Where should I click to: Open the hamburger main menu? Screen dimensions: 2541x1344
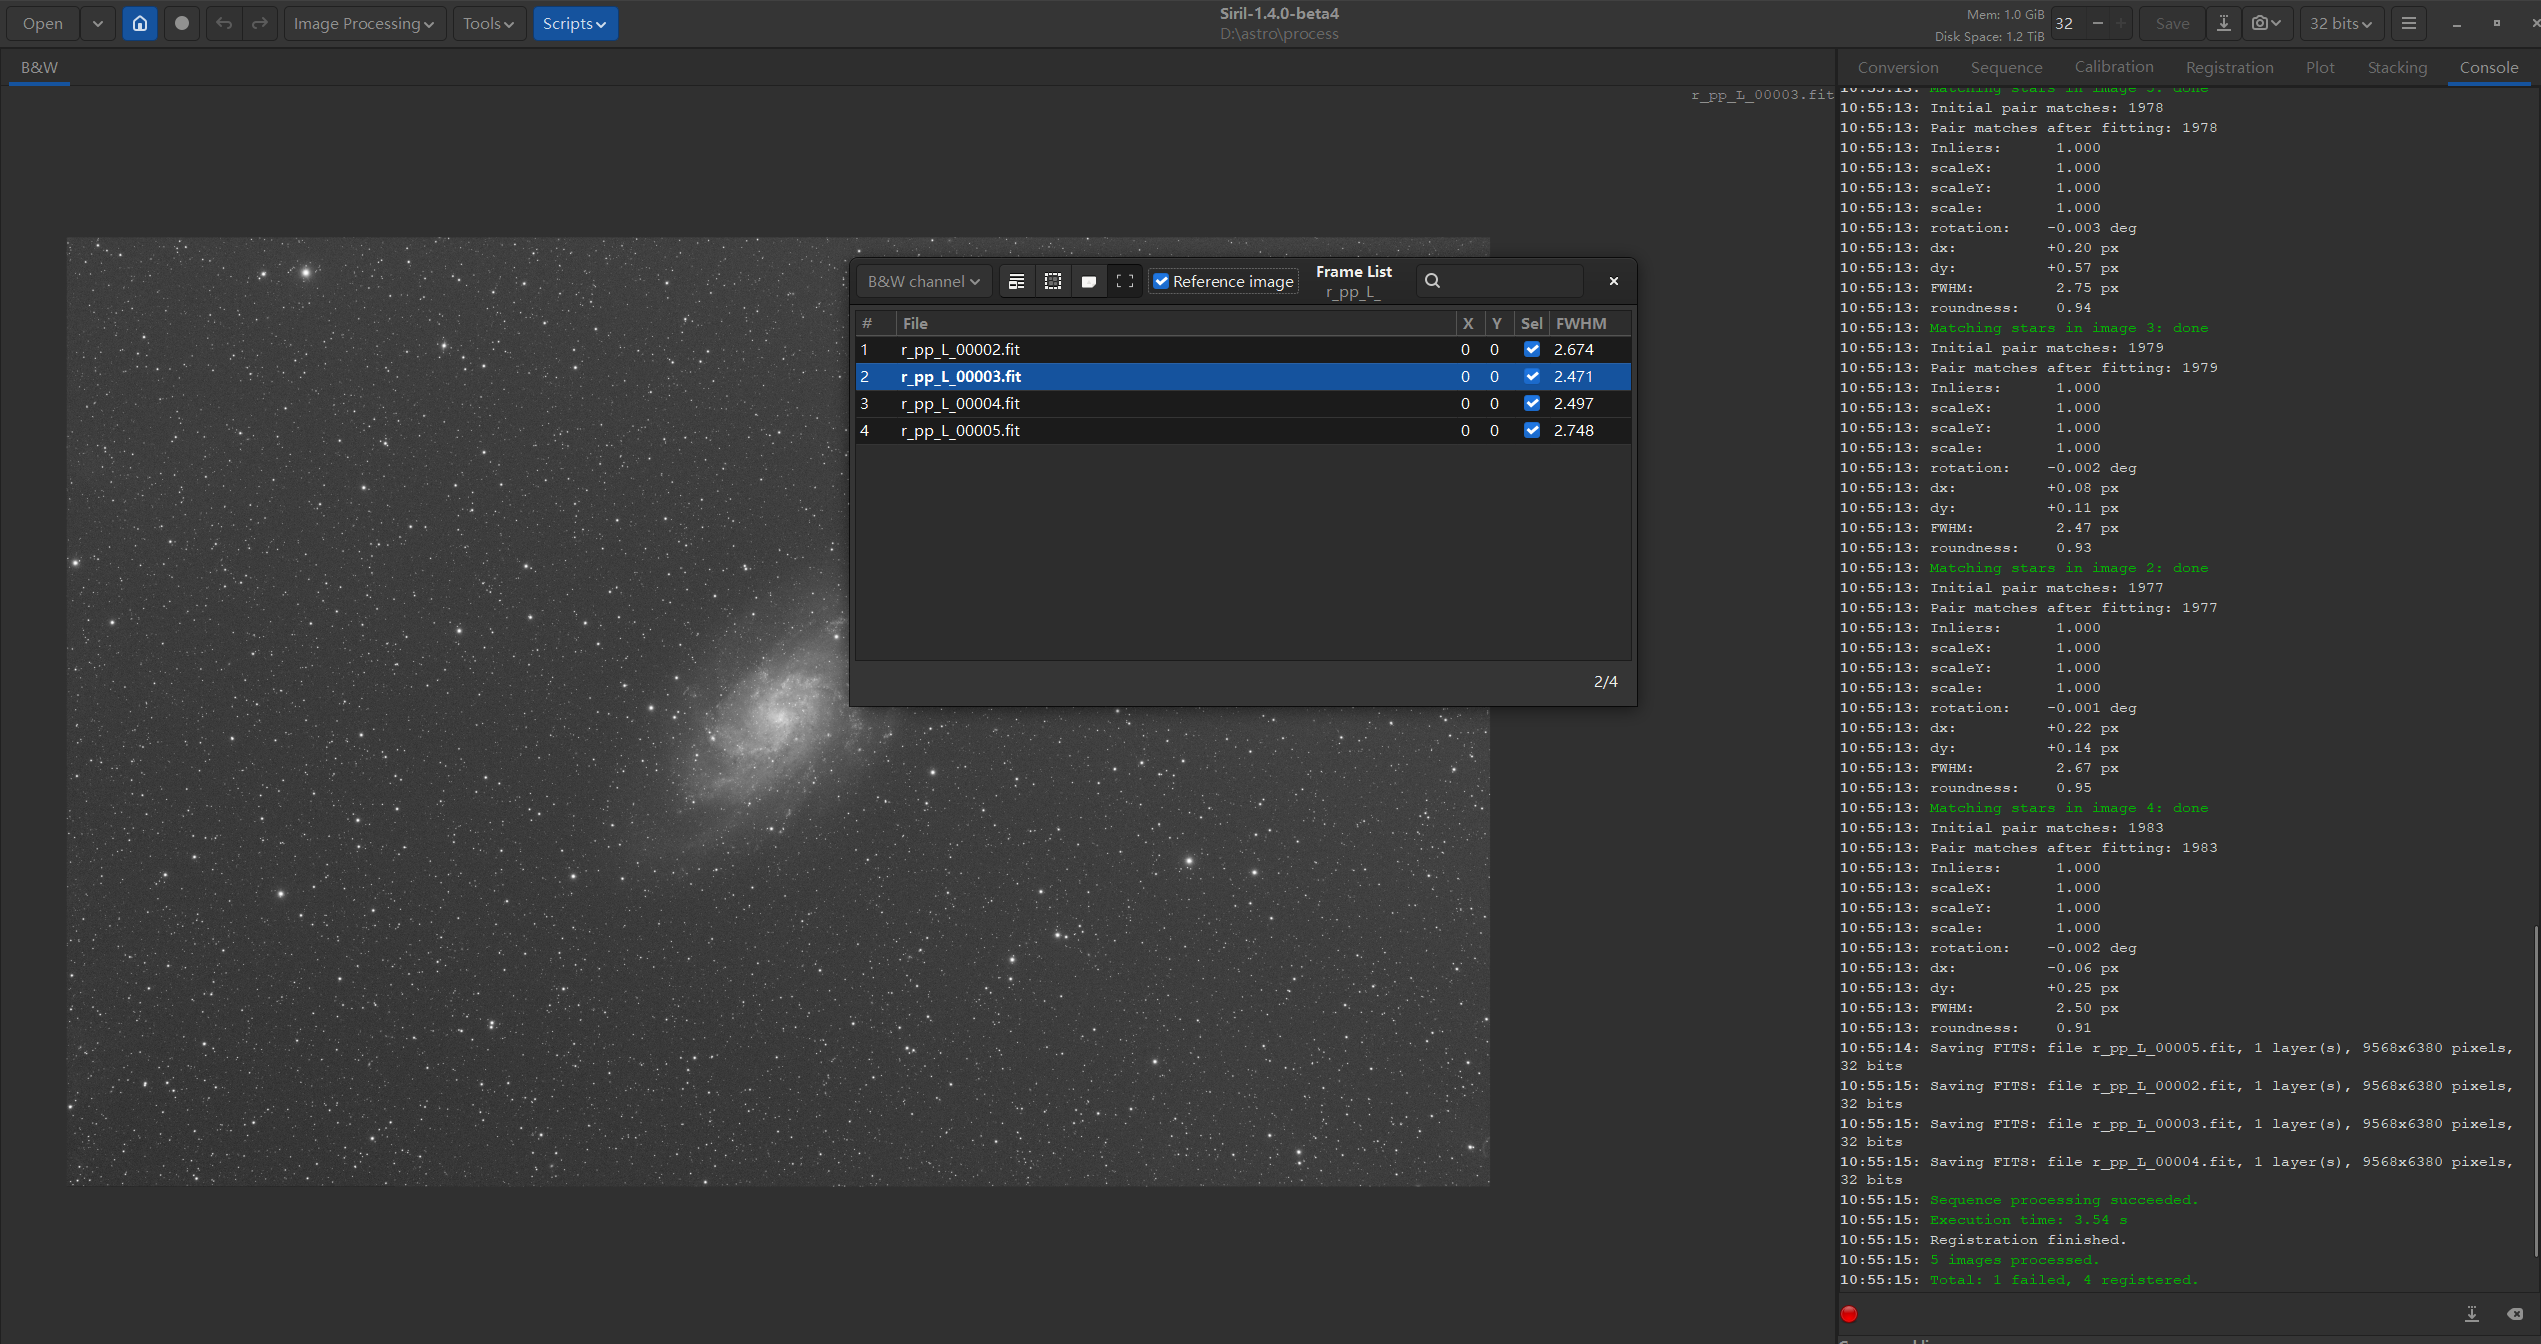[x=2408, y=23]
